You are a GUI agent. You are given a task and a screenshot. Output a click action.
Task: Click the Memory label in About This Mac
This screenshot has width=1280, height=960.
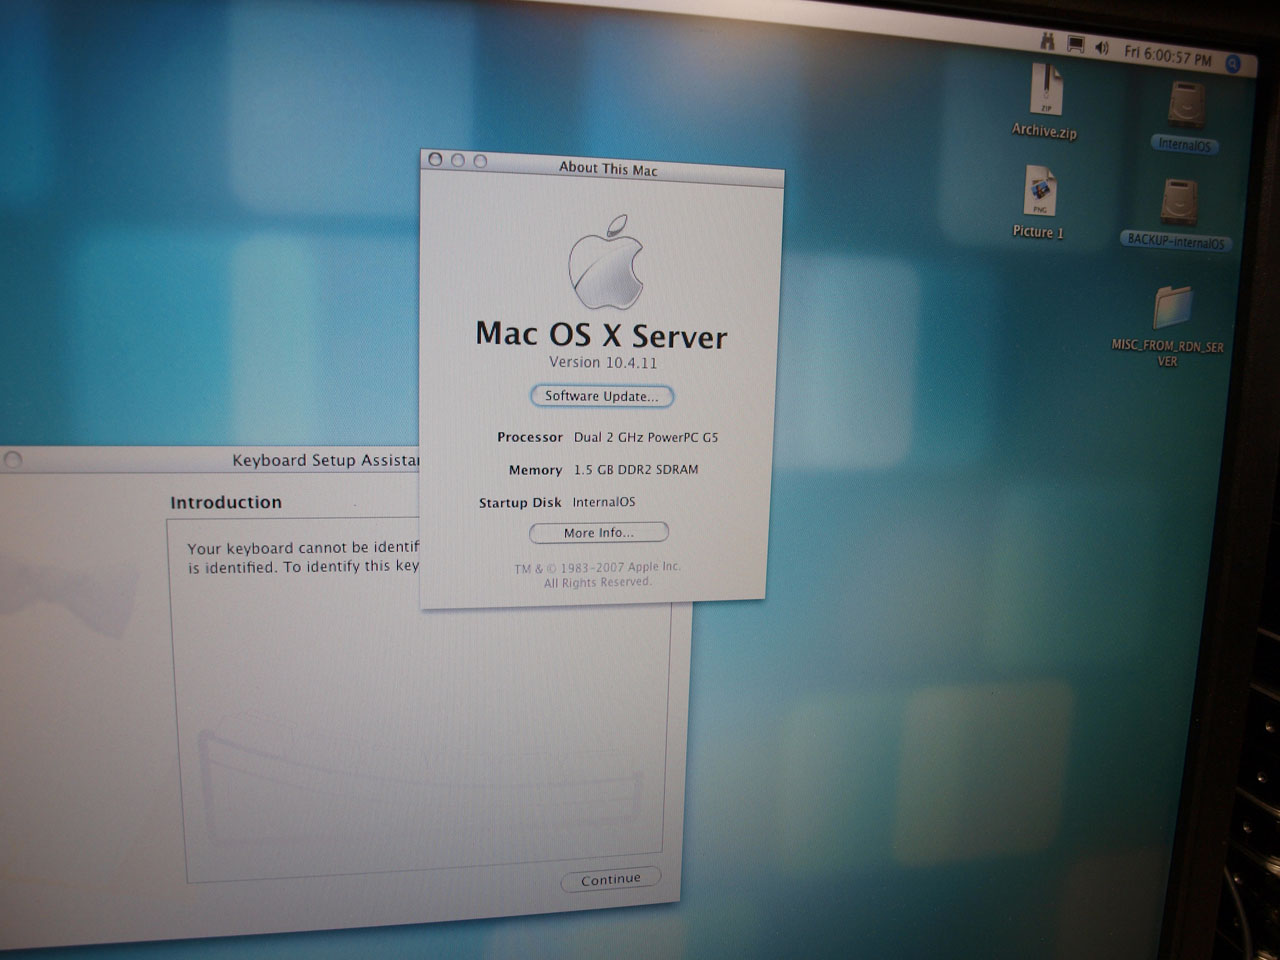(535, 470)
